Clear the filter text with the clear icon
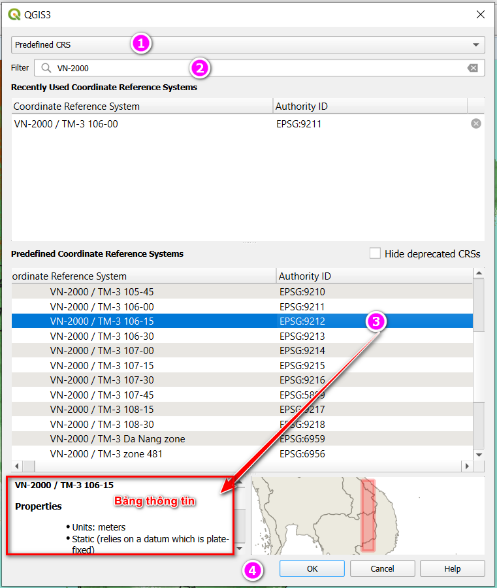 pyautogui.click(x=473, y=68)
